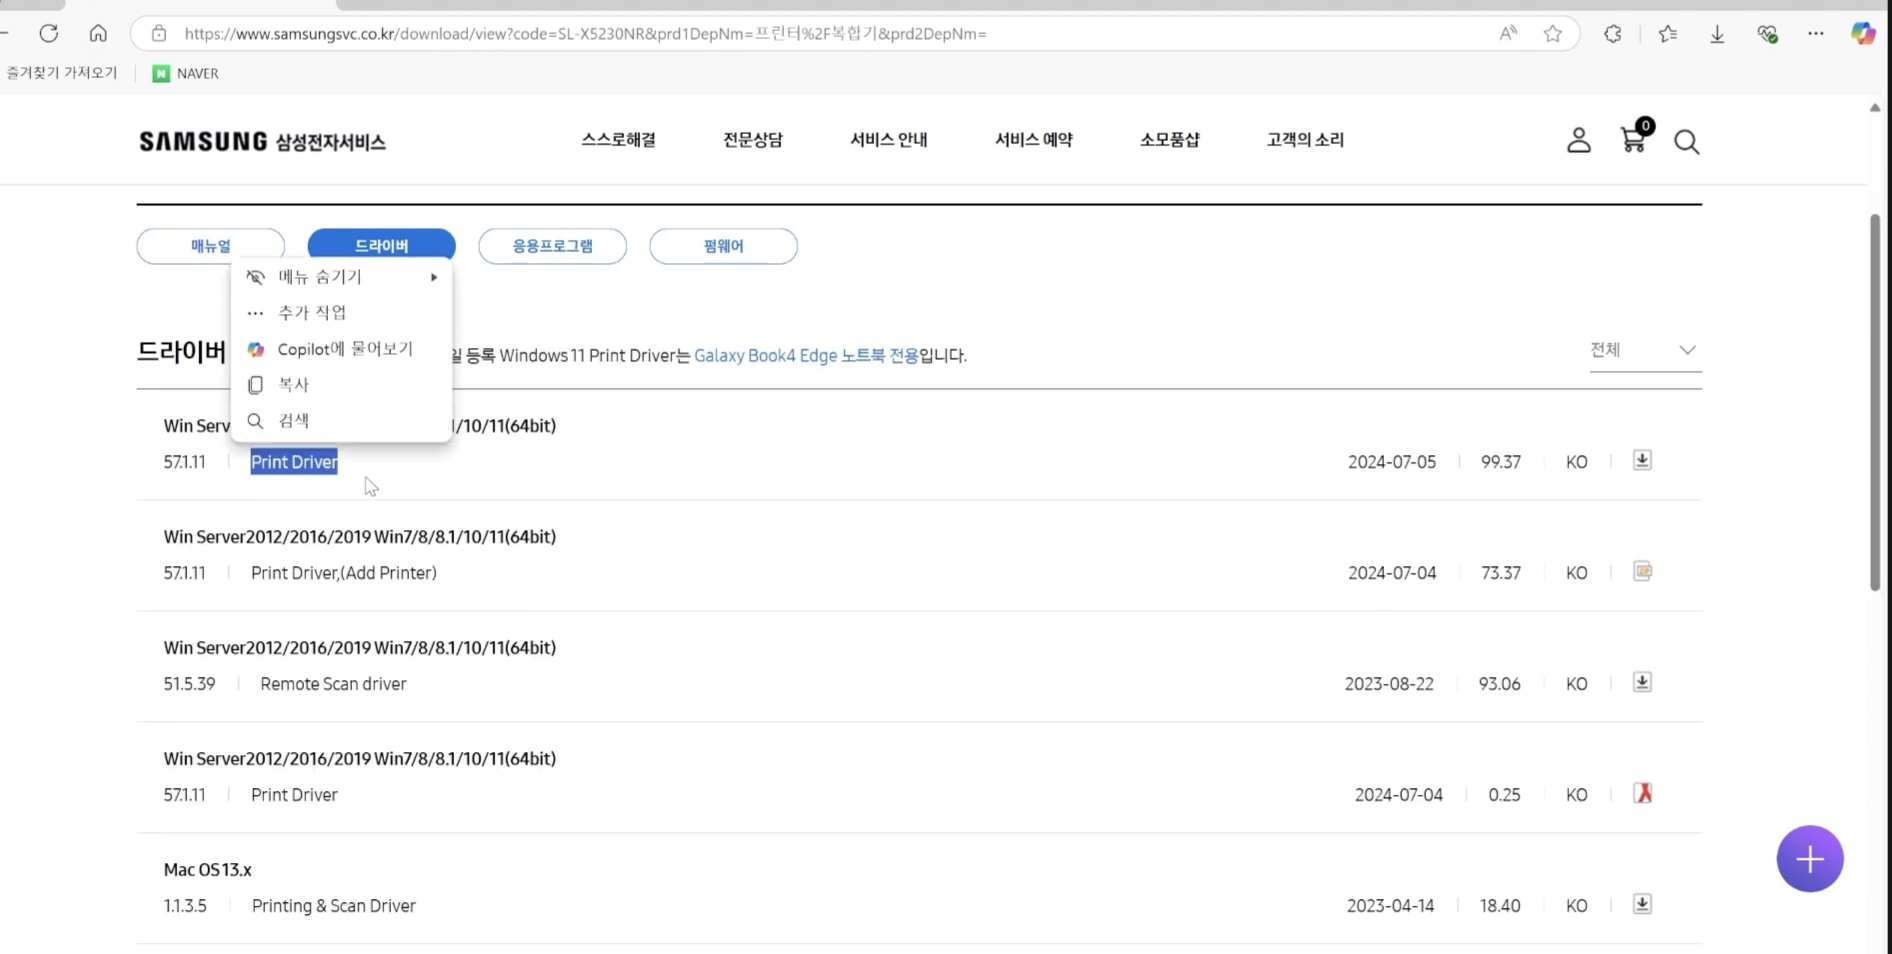Click the 2023-08-22 date text
This screenshot has height=954, width=1892.
point(1389,684)
